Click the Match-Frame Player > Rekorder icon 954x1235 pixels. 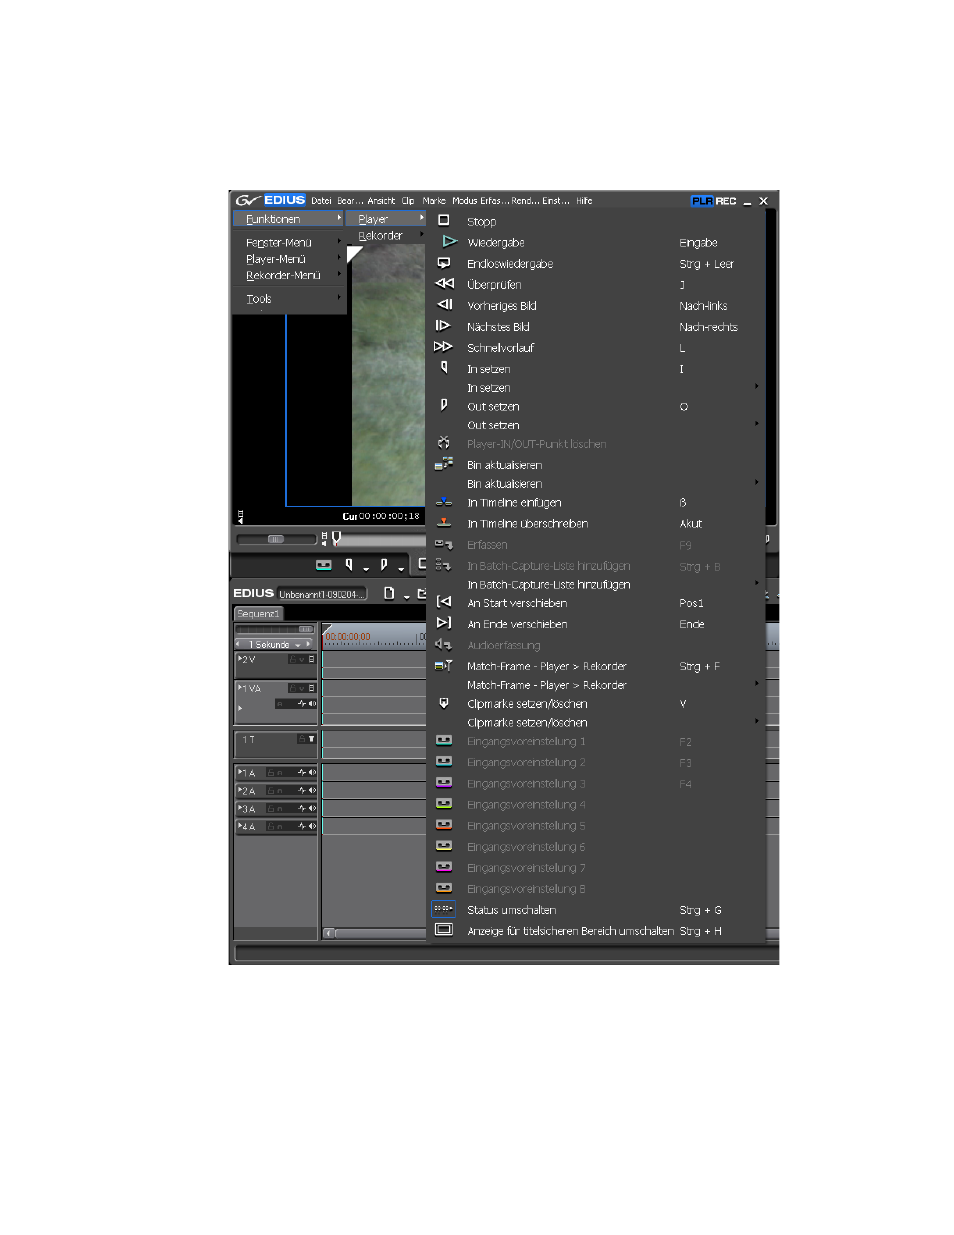click(x=444, y=665)
